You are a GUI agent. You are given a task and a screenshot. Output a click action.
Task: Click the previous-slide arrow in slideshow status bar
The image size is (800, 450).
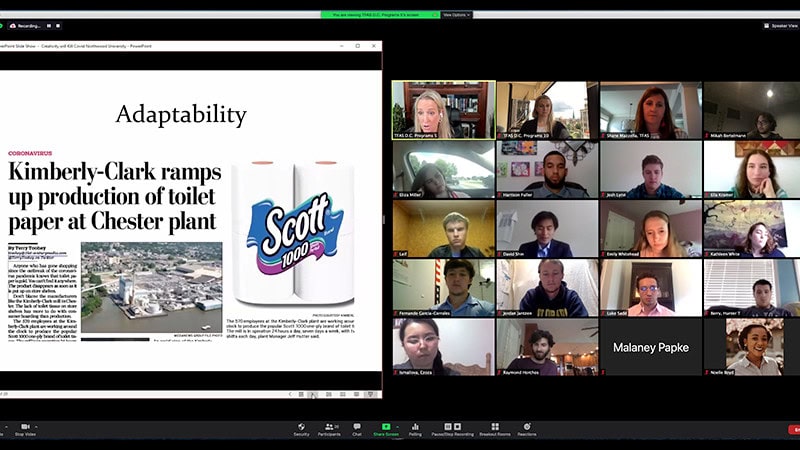coord(290,394)
